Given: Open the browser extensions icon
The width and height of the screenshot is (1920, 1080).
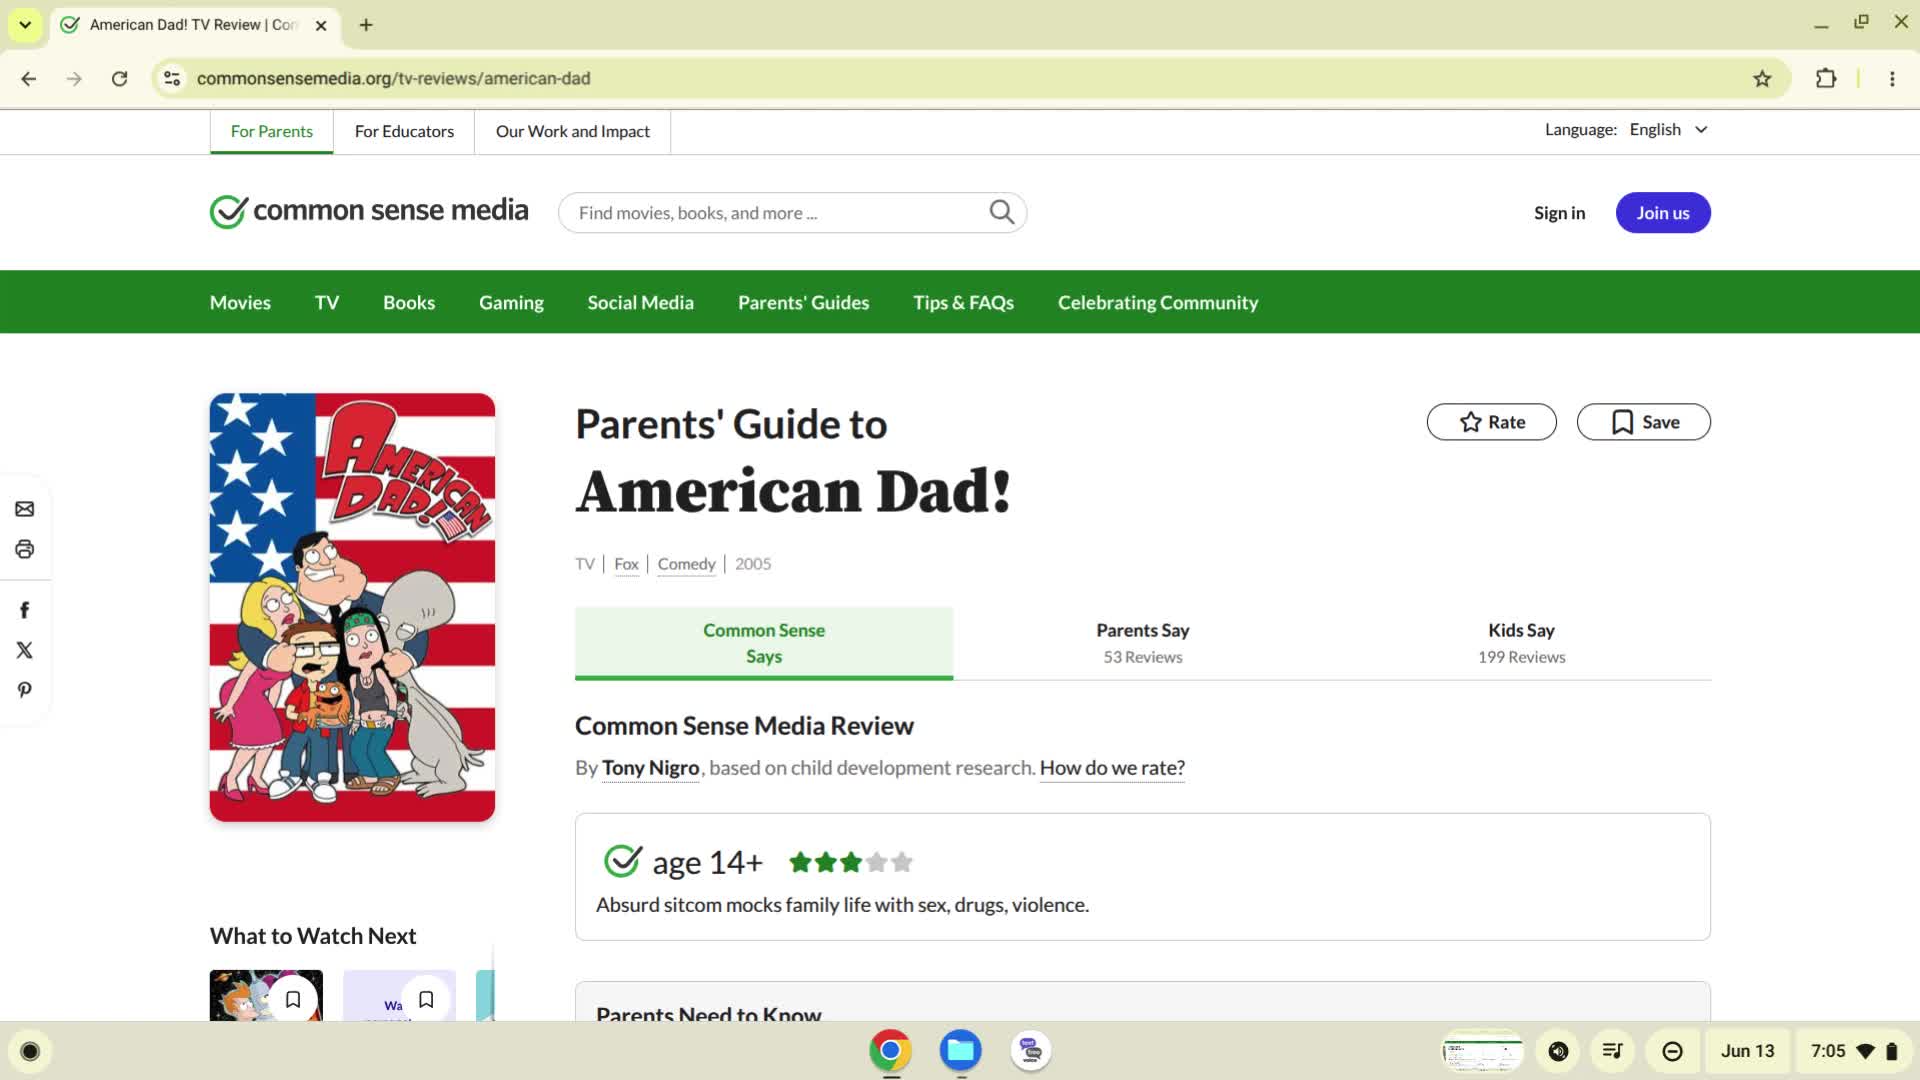Looking at the screenshot, I should click(1826, 78).
